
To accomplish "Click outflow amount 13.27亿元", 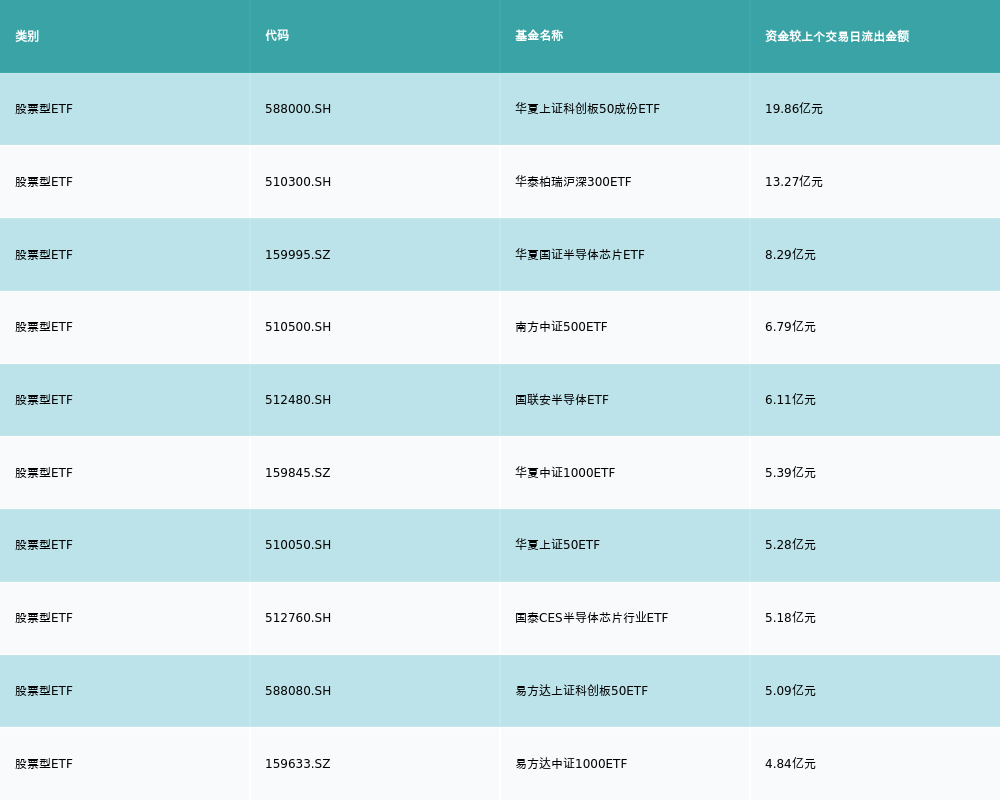I will [794, 182].
